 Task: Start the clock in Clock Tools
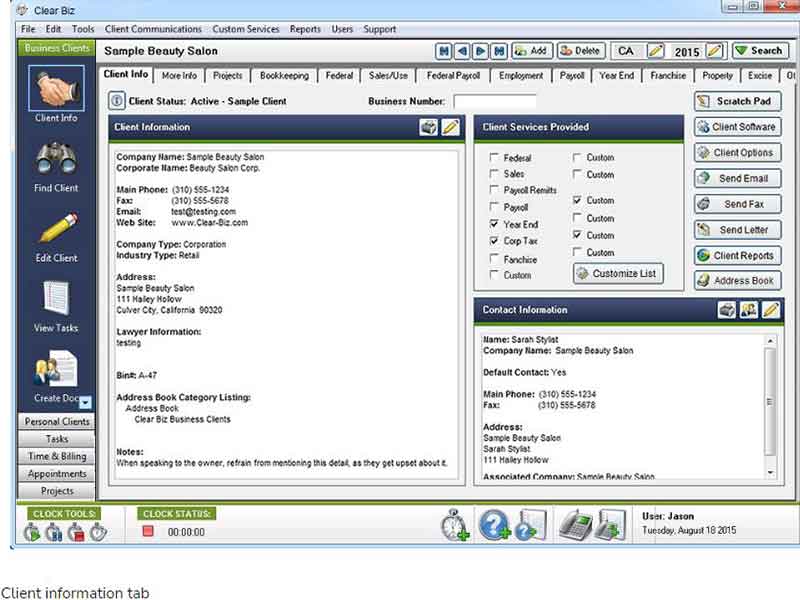tap(32, 532)
